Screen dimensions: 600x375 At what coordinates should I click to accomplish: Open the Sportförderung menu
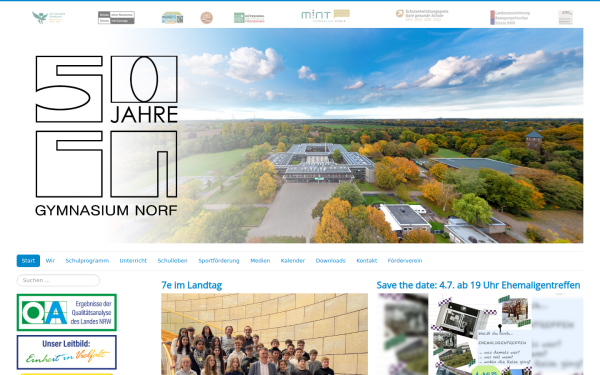pyautogui.click(x=219, y=261)
